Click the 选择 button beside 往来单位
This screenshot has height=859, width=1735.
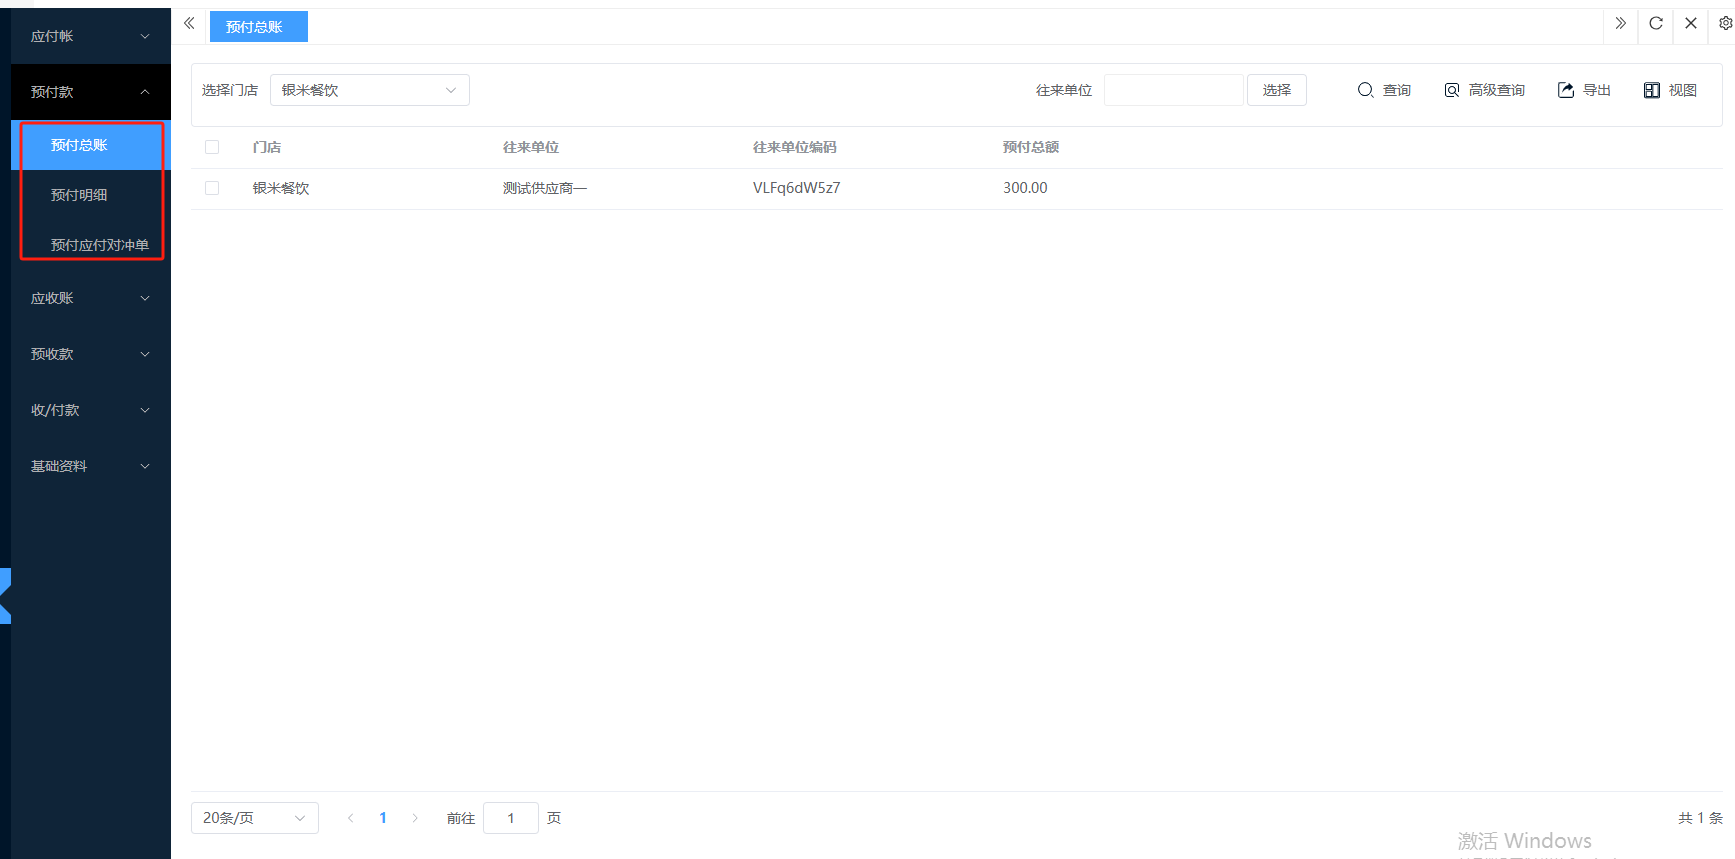(x=1276, y=90)
